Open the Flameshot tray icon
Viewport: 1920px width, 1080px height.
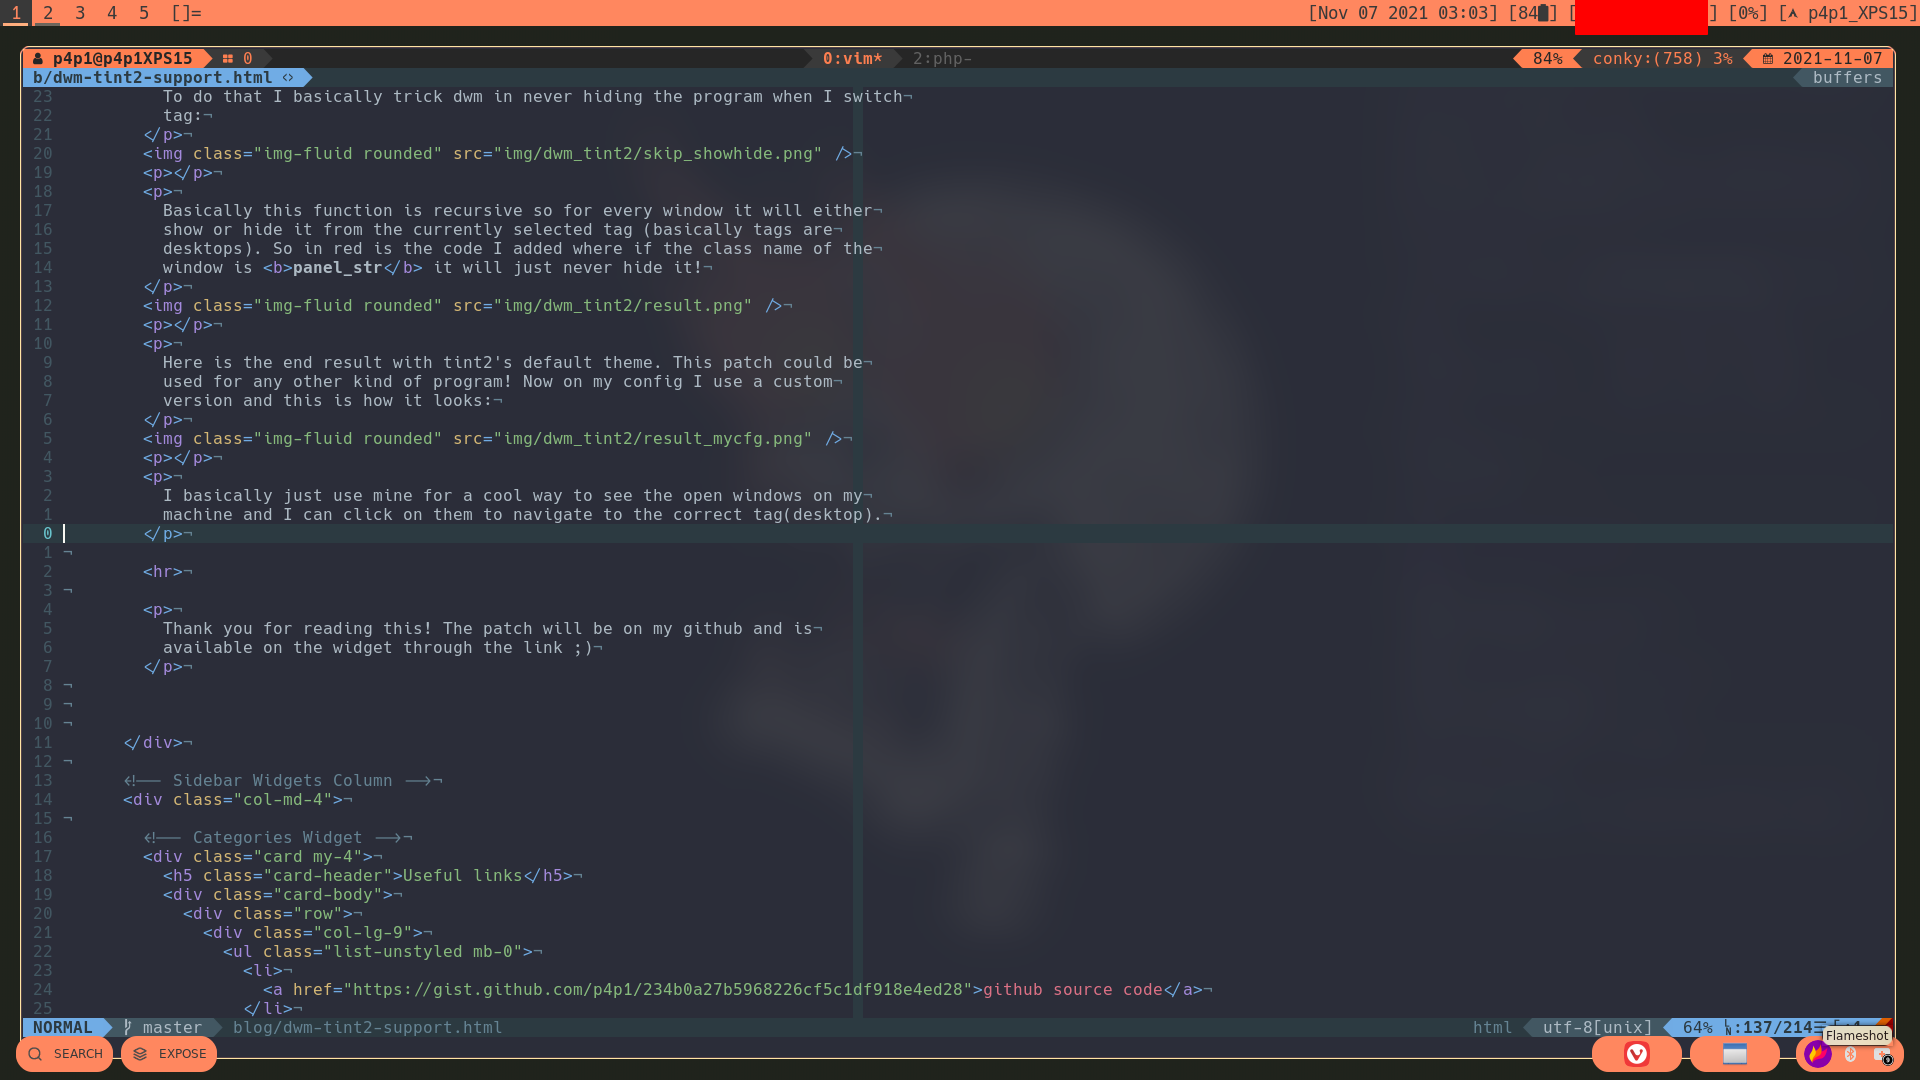pyautogui.click(x=1817, y=1054)
